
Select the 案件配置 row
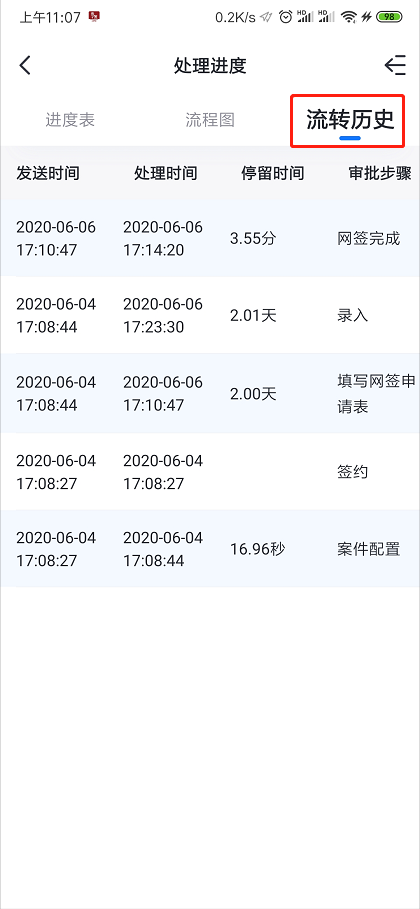click(210, 549)
